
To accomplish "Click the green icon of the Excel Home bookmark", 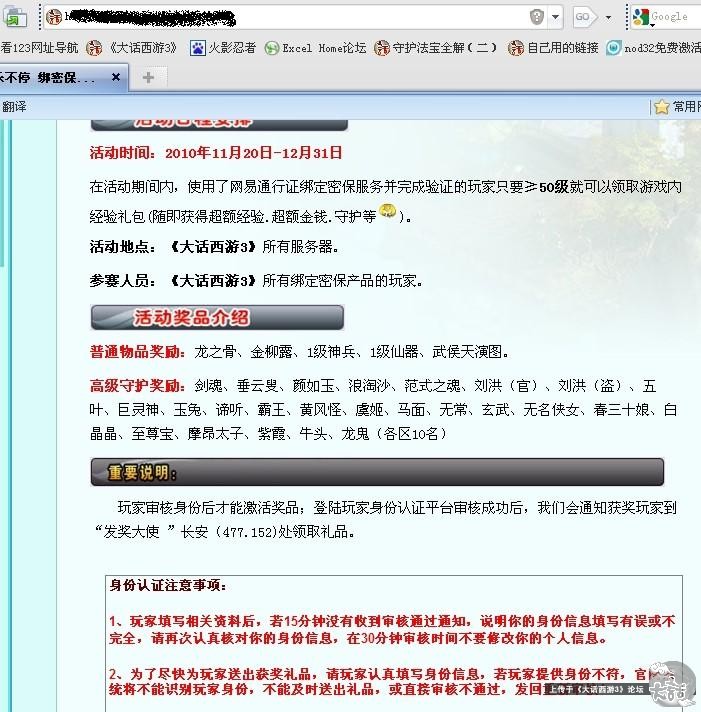I will [272, 48].
